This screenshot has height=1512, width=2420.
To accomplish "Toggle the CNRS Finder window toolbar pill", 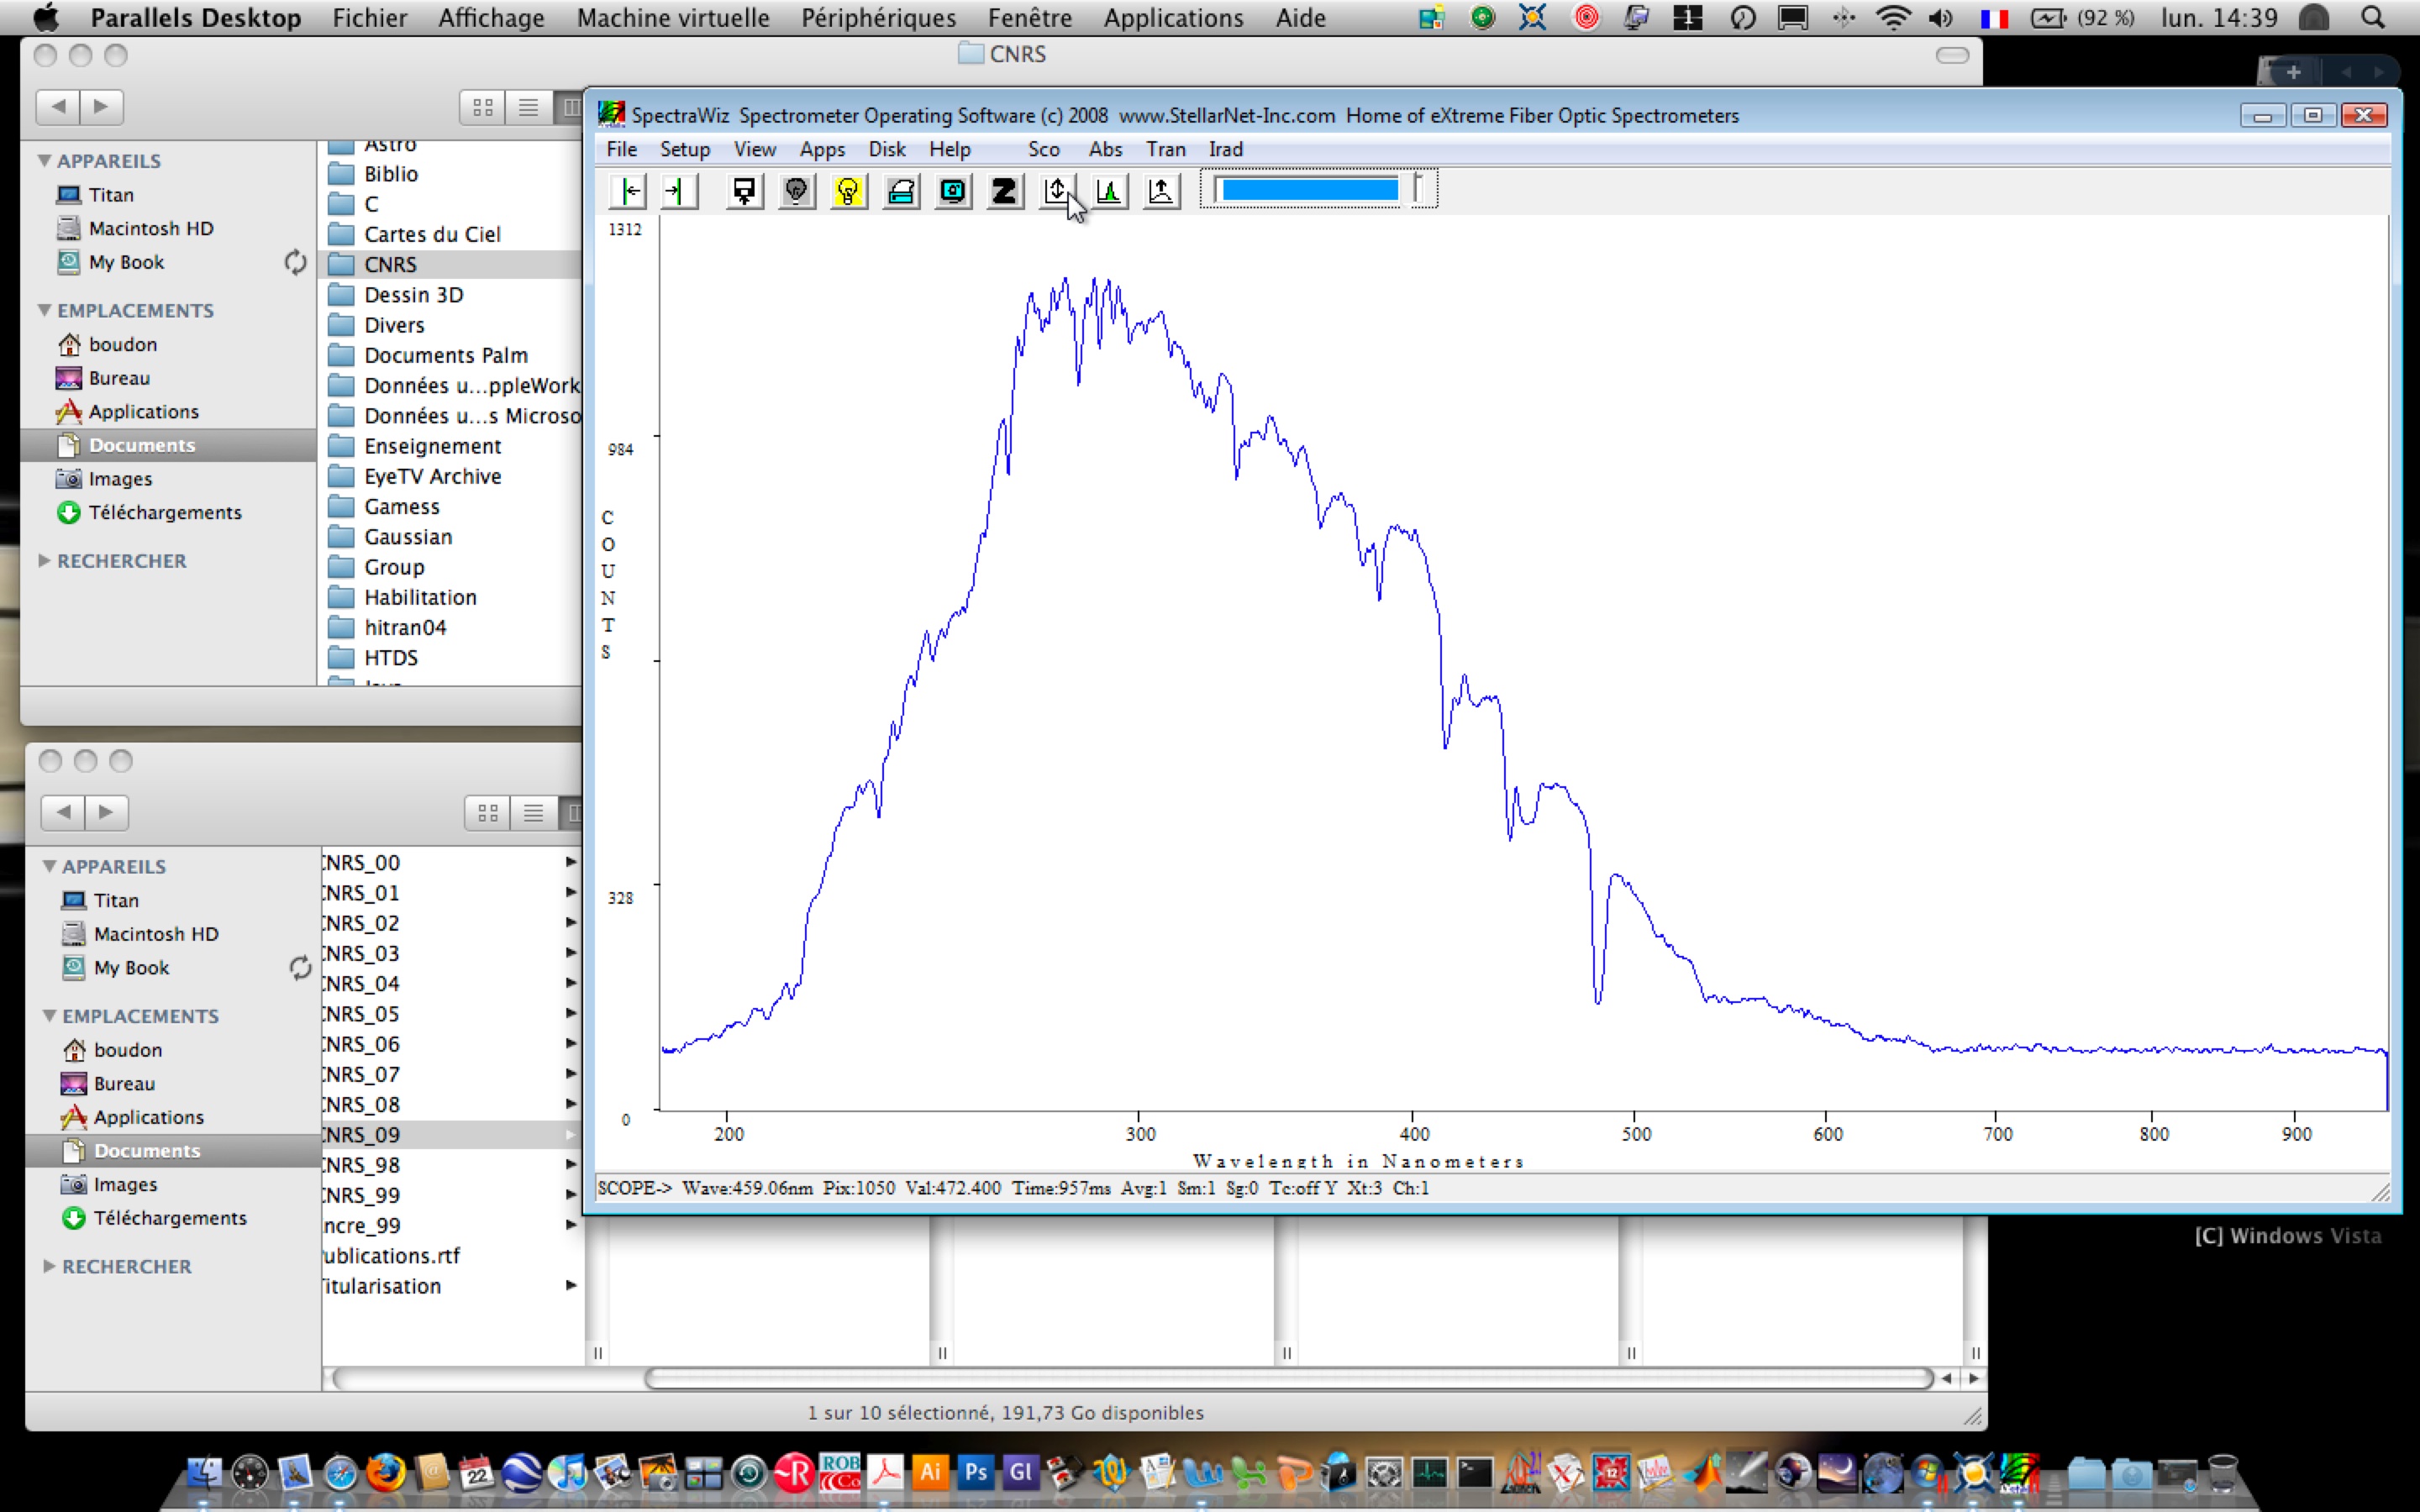I will tap(1951, 55).
